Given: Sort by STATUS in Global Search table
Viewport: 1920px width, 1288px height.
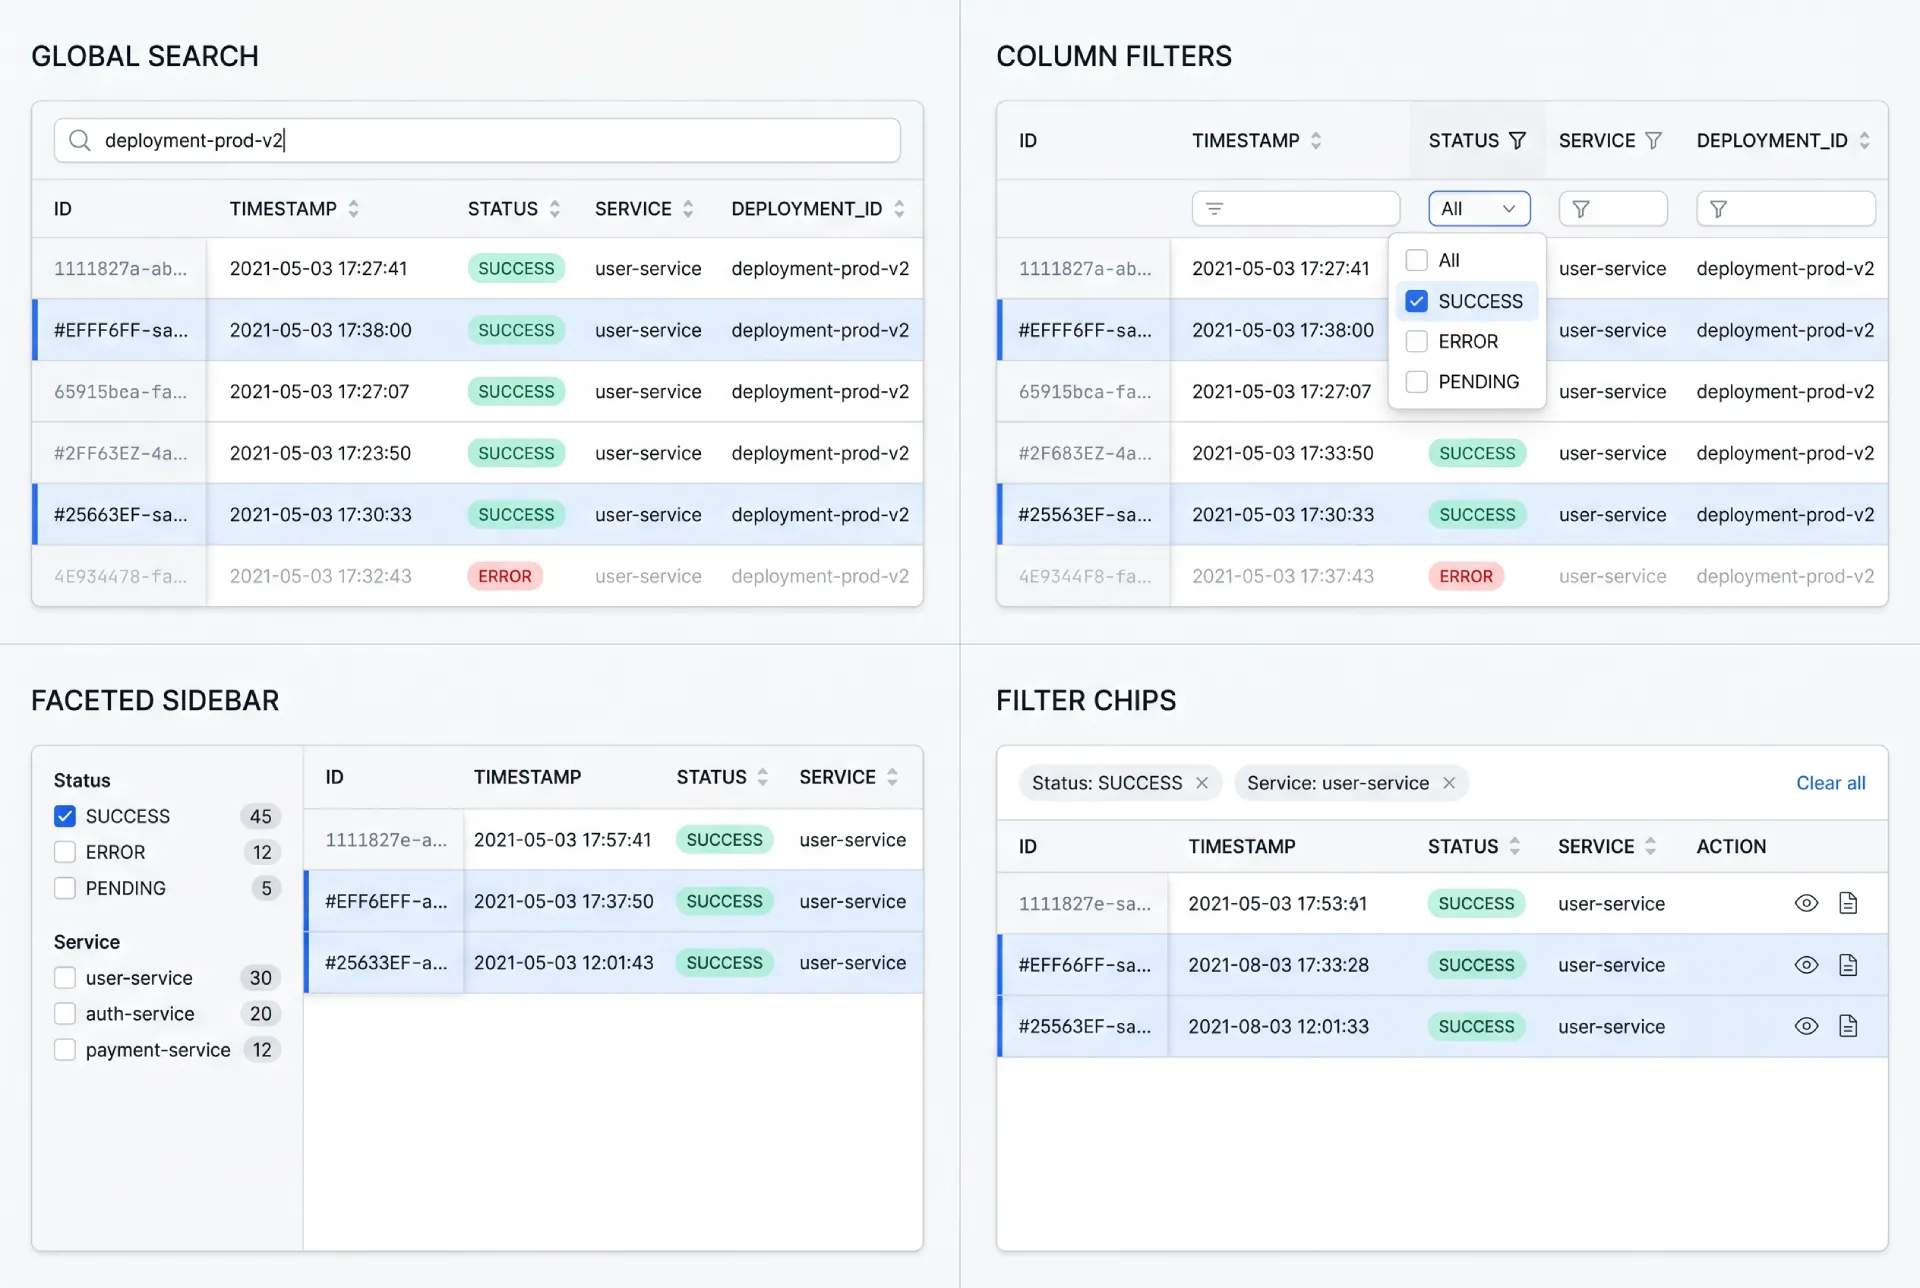Looking at the screenshot, I should pyautogui.click(x=555, y=209).
